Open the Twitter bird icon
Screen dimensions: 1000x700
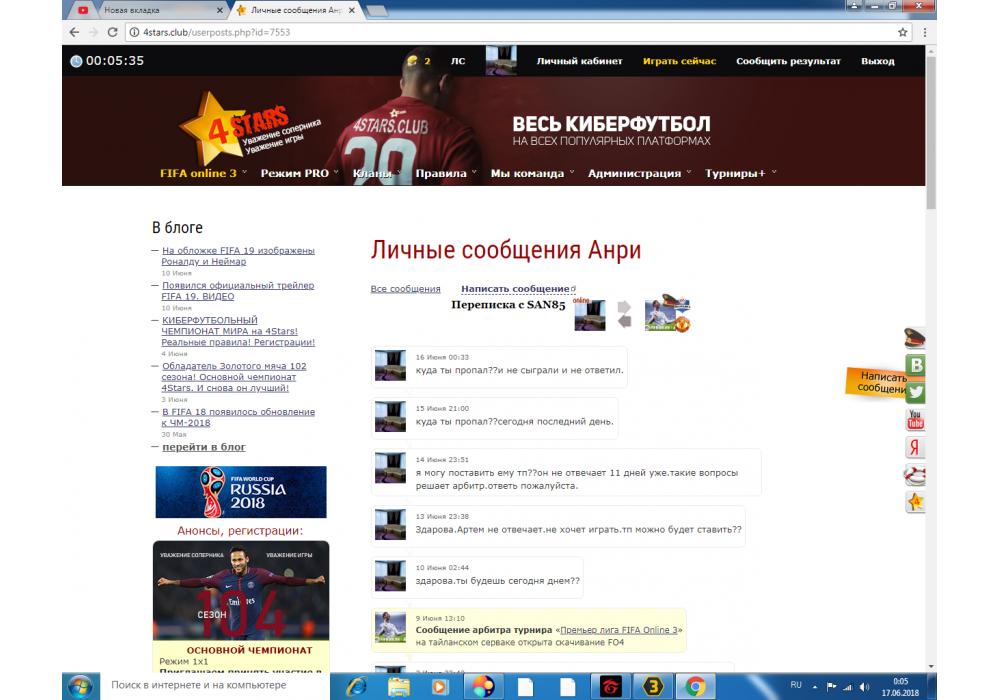916,392
